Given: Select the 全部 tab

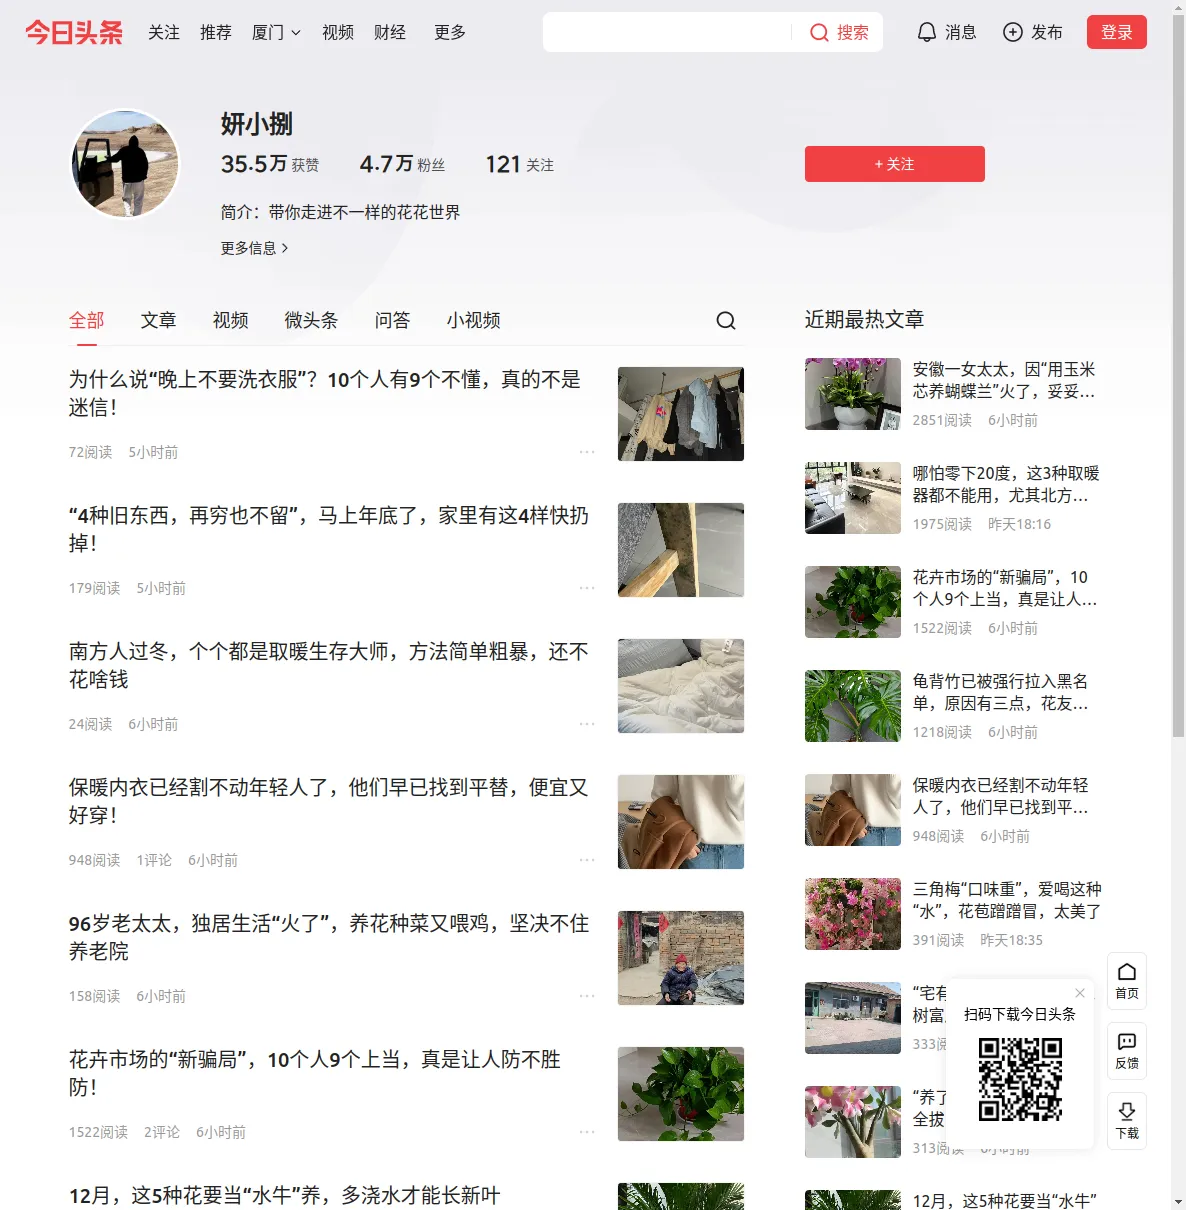Looking at the screenshot, I should click(x=87, y=320).
